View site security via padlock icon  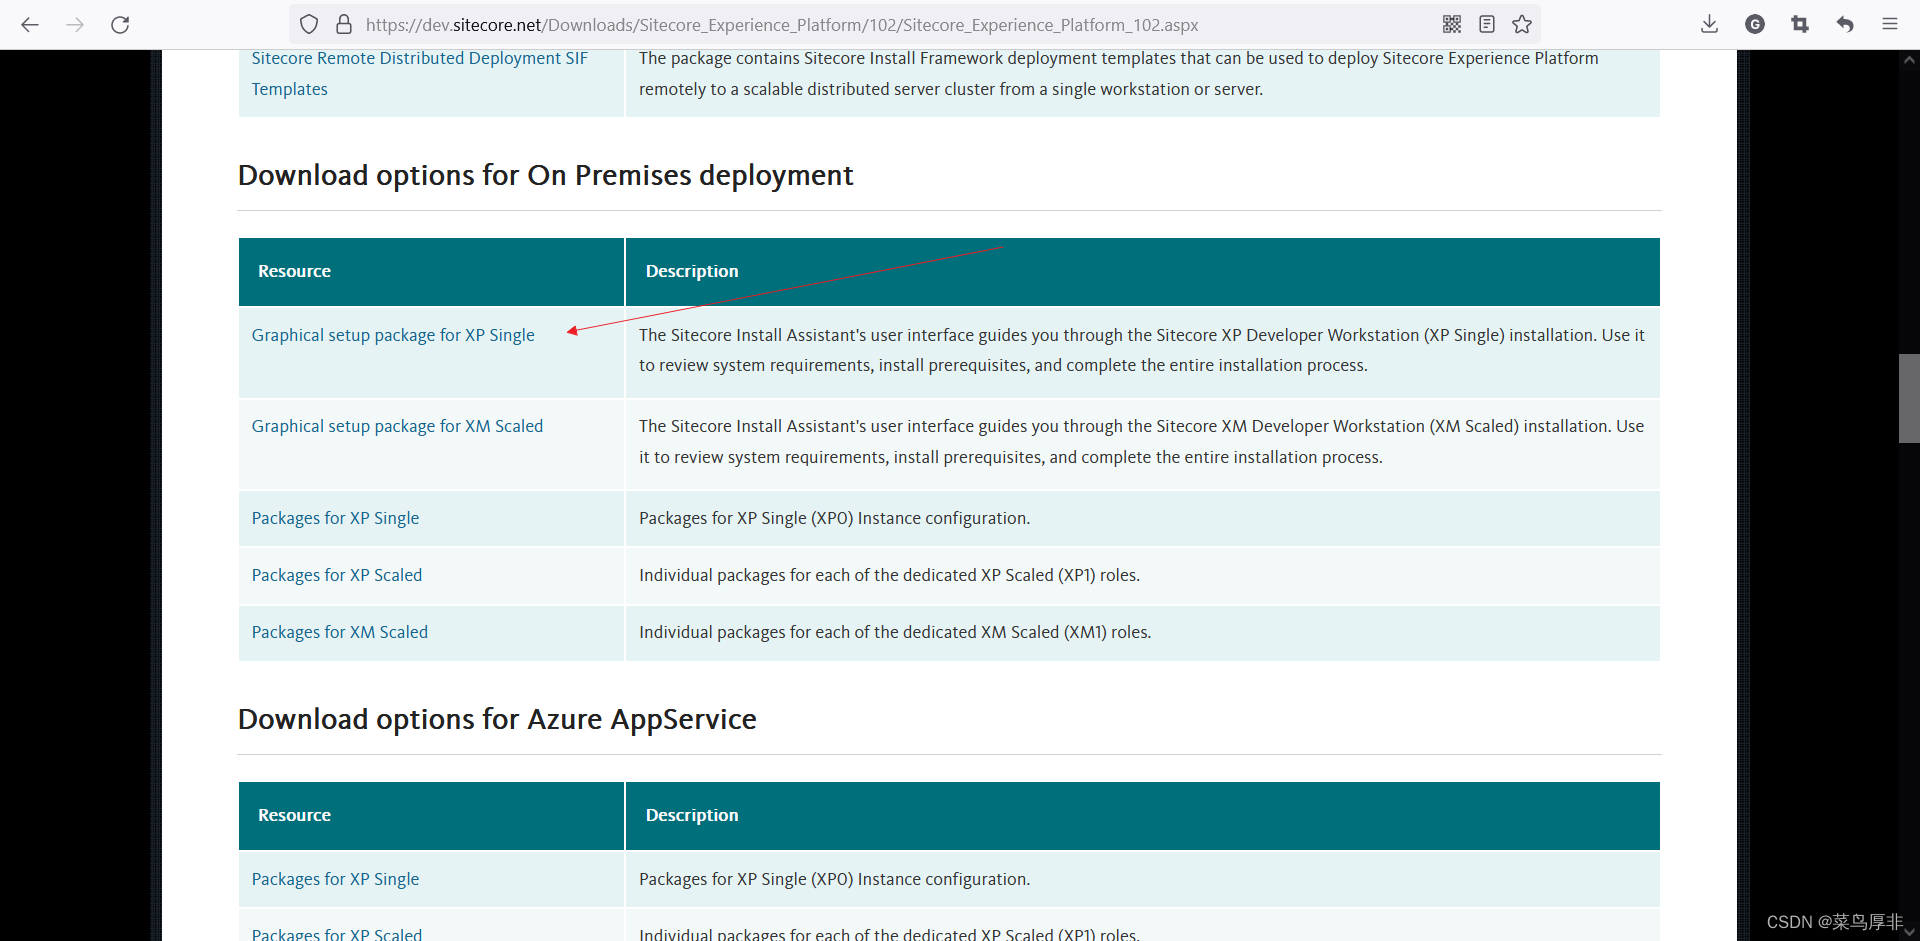(x=343, y=25)
